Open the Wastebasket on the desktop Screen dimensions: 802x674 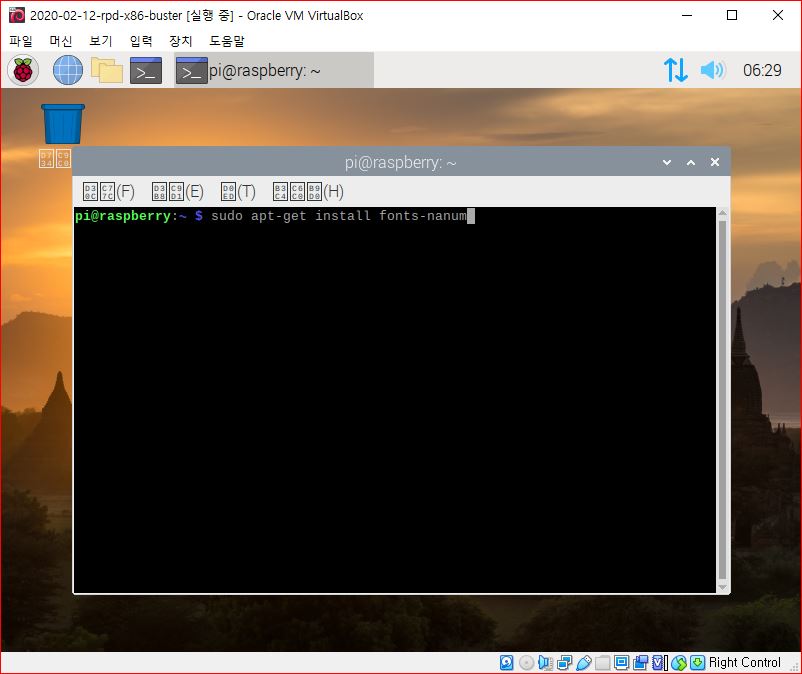62,118
